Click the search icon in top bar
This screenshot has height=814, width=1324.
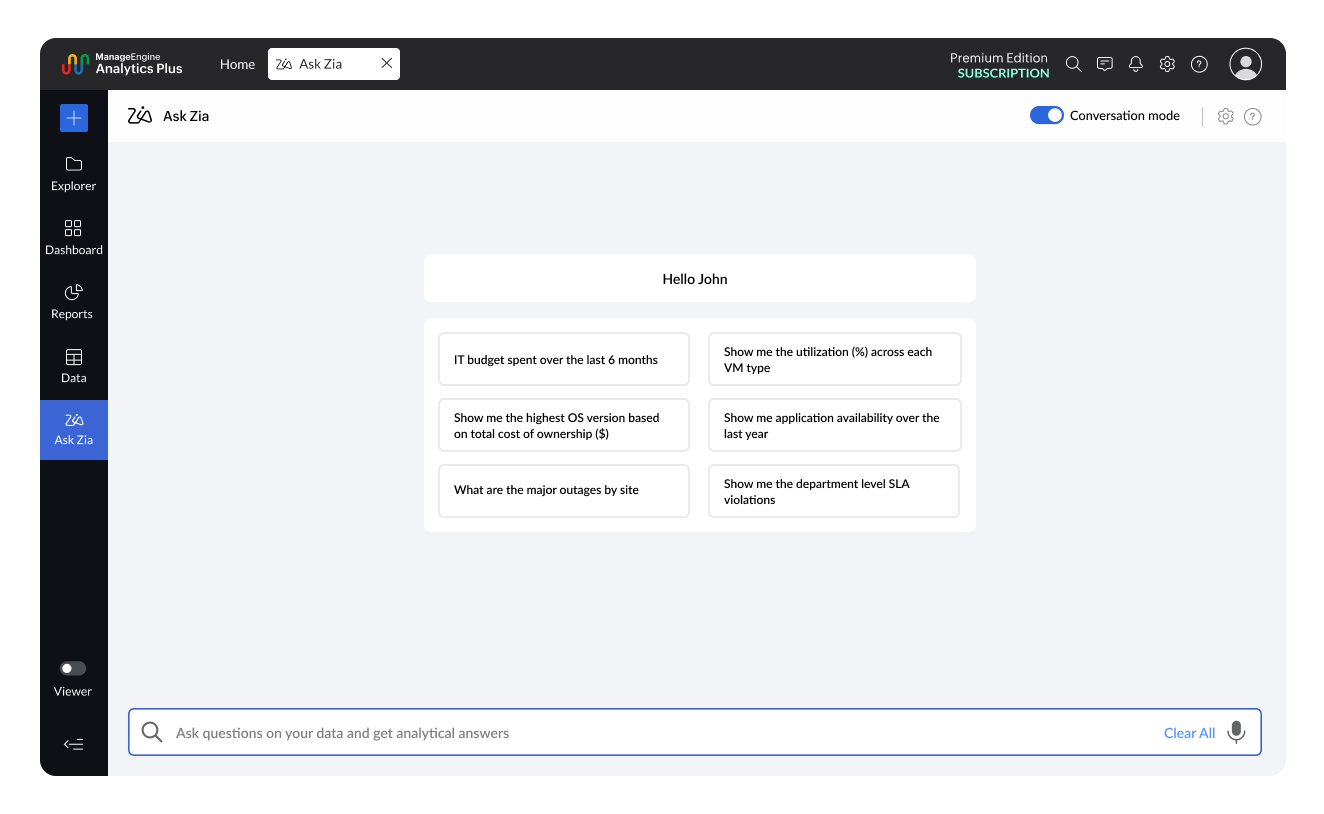tap(1073, 64)
